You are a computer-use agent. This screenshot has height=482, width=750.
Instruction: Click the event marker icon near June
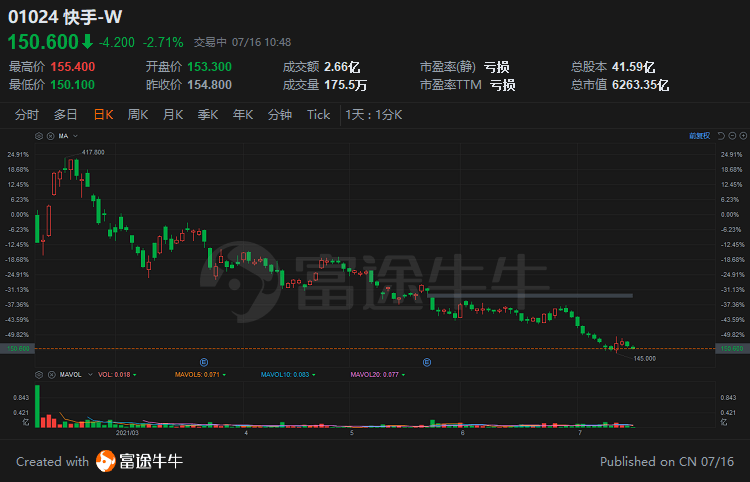coord(427,362)
